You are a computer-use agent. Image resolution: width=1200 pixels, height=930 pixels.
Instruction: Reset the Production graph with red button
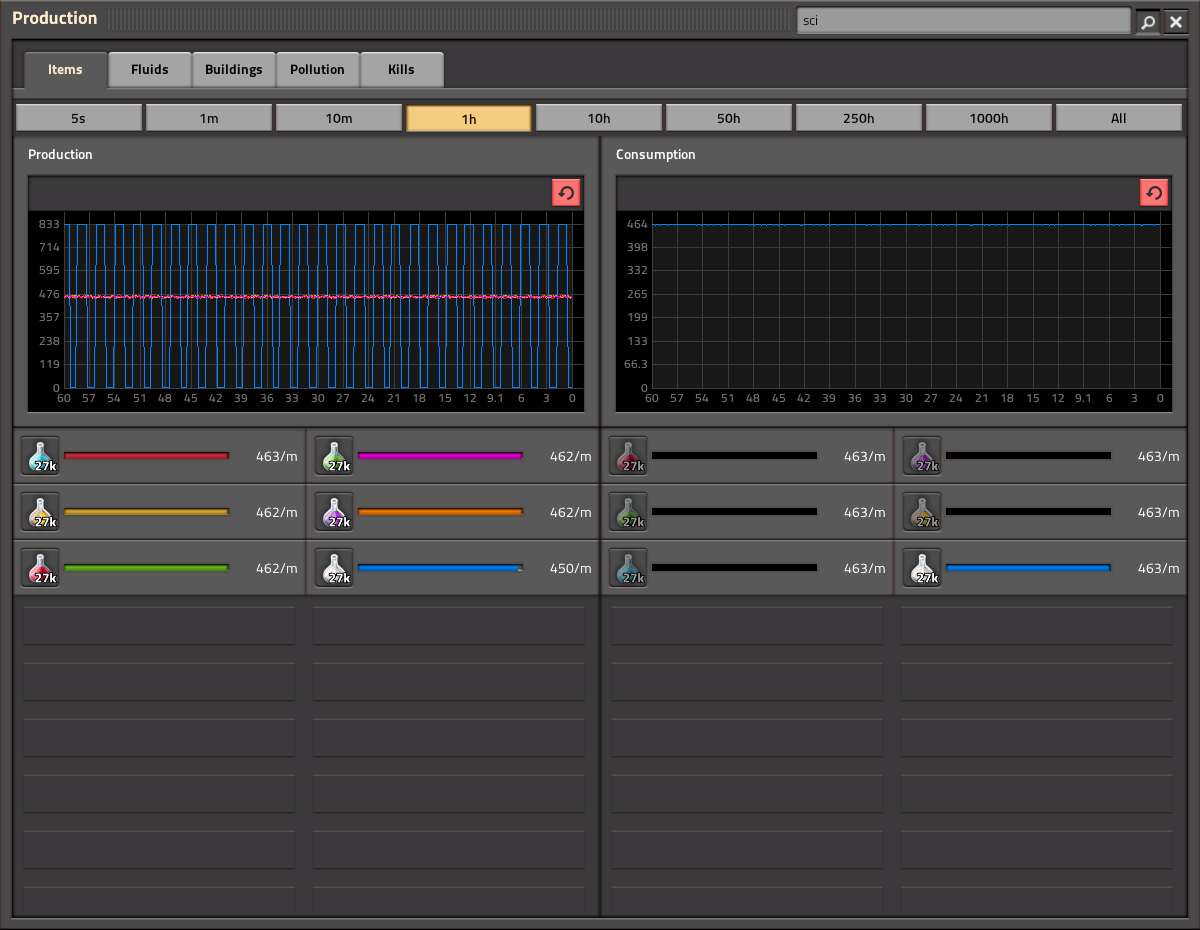566,193
